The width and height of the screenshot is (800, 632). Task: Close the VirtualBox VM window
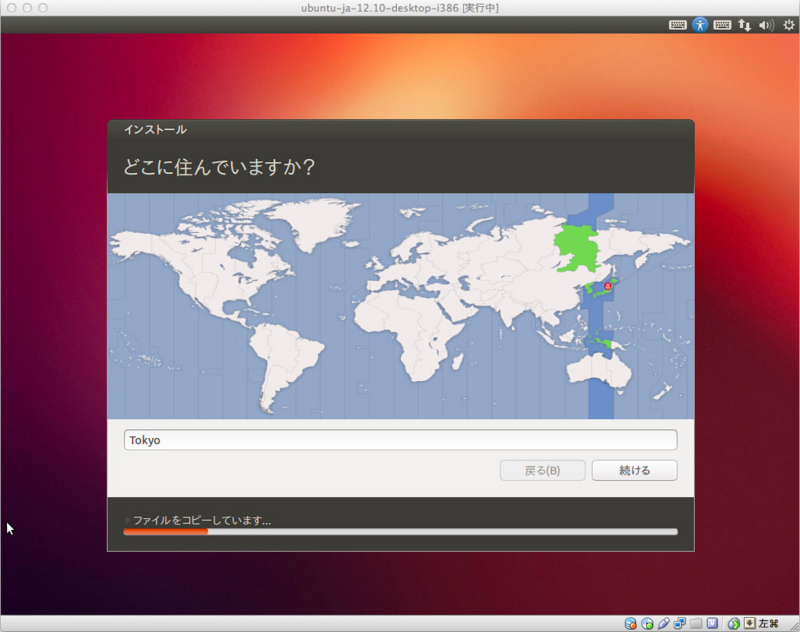pyautogui.click(x=11, y=8)
